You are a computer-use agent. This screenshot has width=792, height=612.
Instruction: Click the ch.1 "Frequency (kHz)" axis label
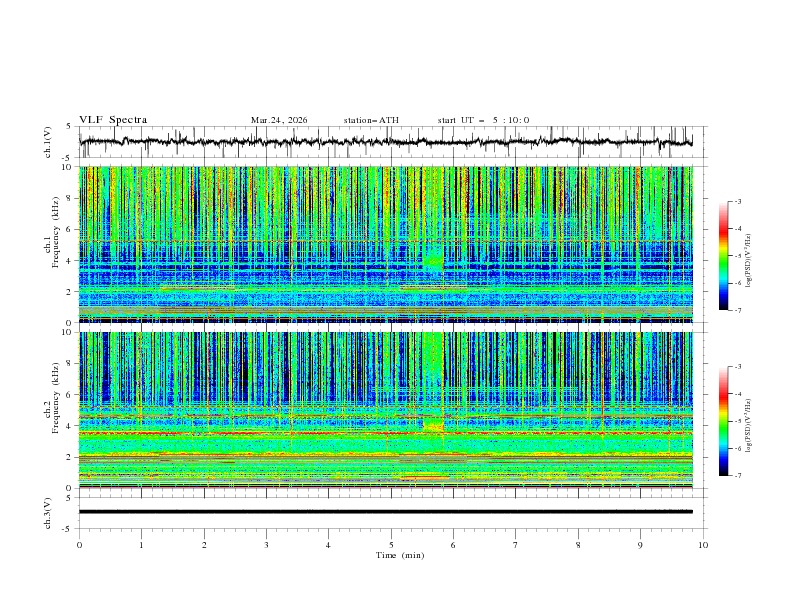click(56, 233)
